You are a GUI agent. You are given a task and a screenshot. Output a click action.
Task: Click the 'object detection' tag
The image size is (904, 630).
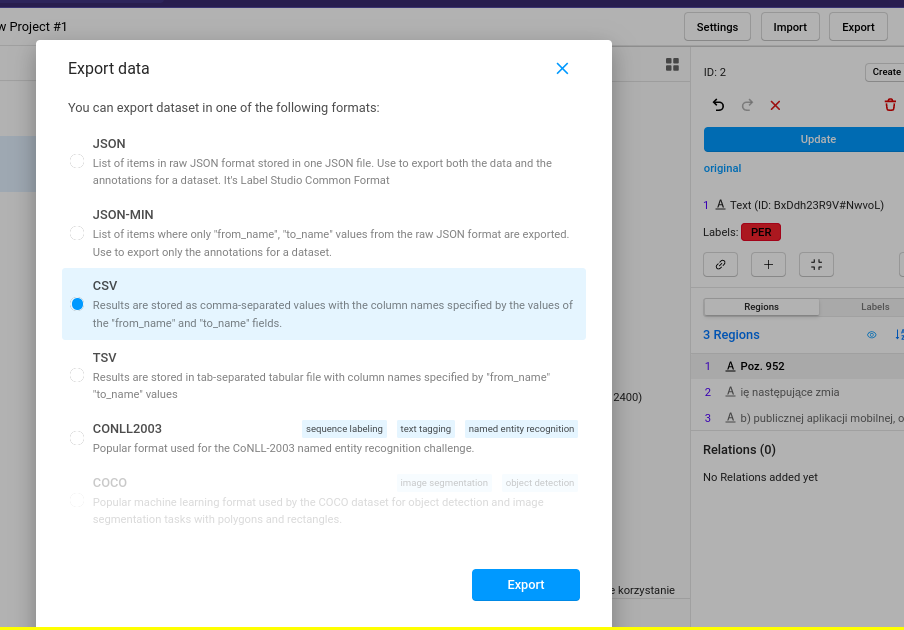540,483
